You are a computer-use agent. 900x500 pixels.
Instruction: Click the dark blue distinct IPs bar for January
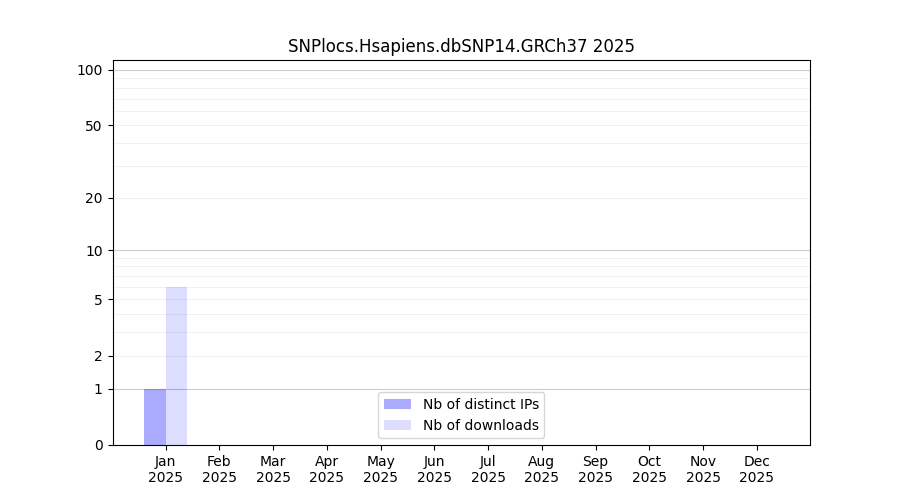(155, 417)
